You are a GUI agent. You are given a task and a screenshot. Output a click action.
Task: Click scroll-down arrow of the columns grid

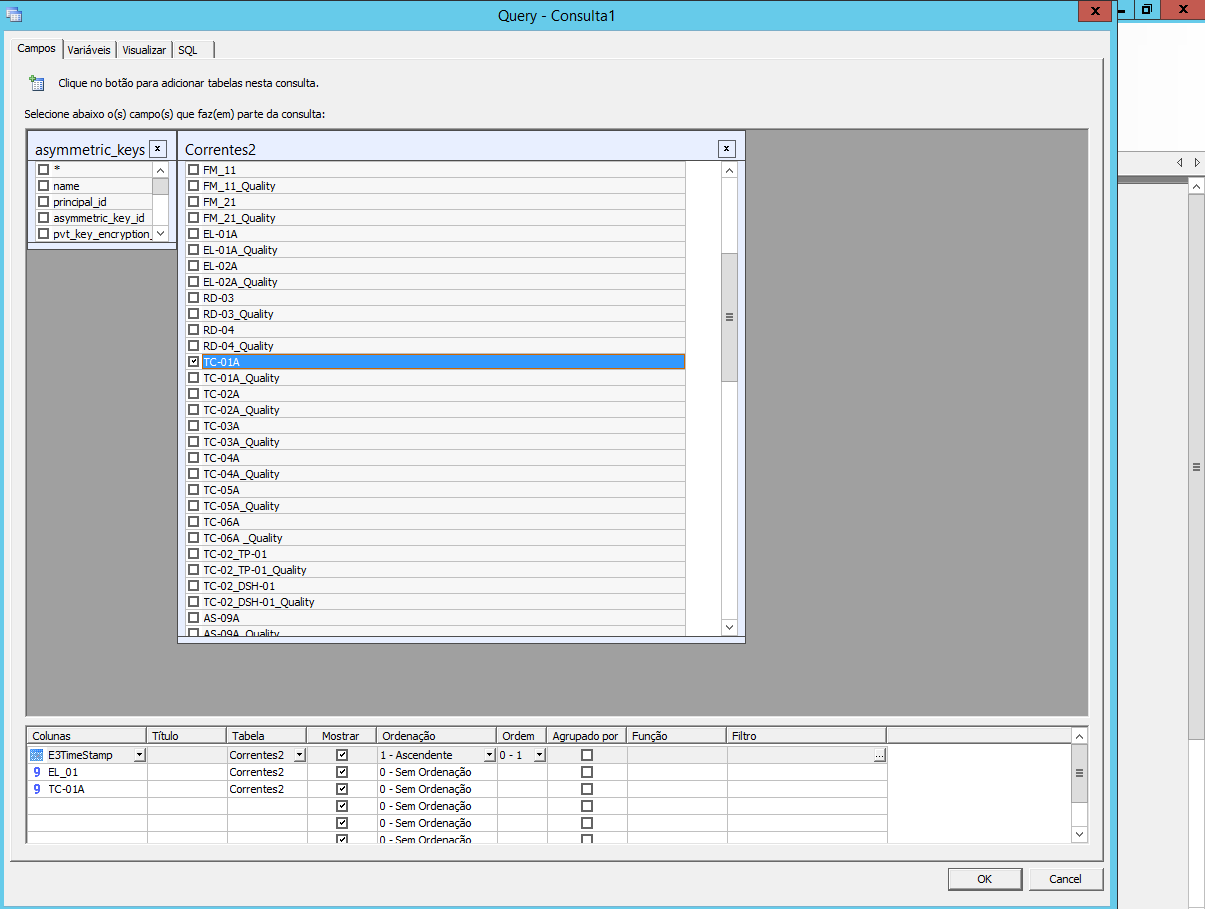[1079, 833]
